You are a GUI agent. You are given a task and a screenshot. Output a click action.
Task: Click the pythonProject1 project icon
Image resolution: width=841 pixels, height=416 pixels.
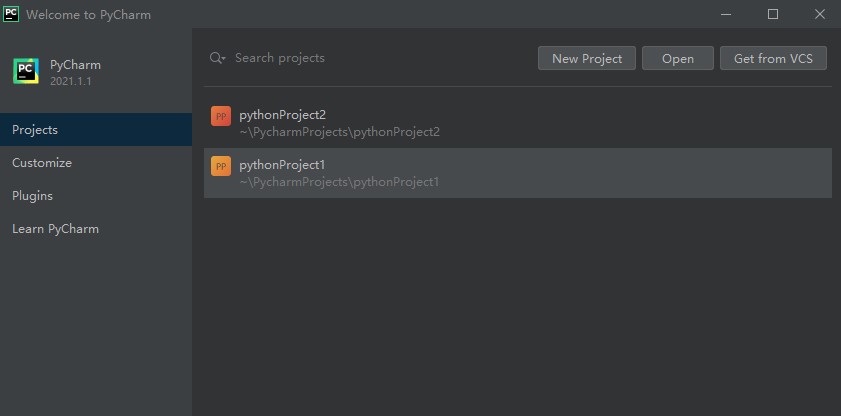221,166
